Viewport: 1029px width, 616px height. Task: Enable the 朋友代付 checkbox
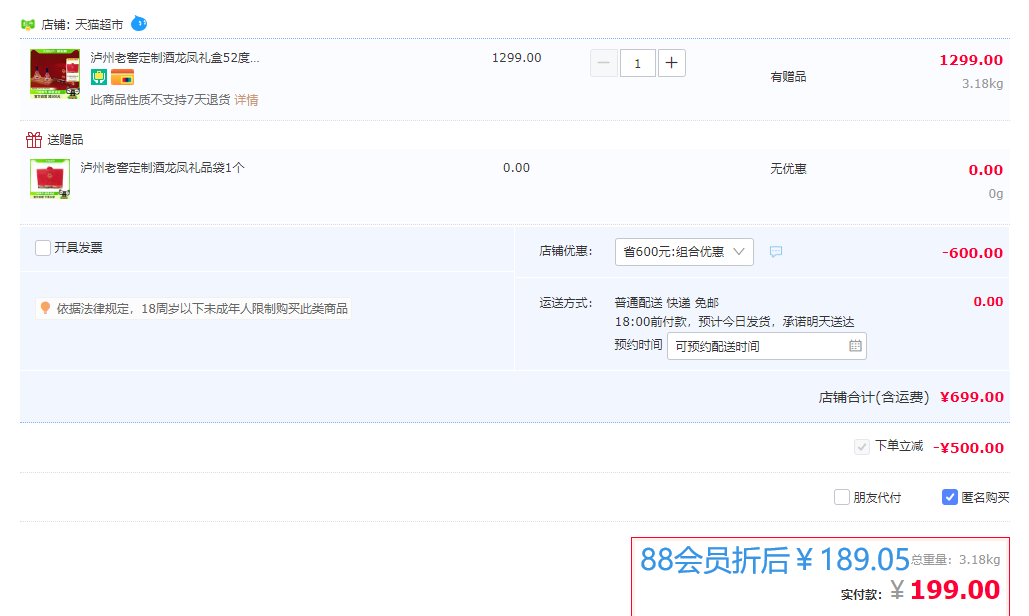(841, 497)
